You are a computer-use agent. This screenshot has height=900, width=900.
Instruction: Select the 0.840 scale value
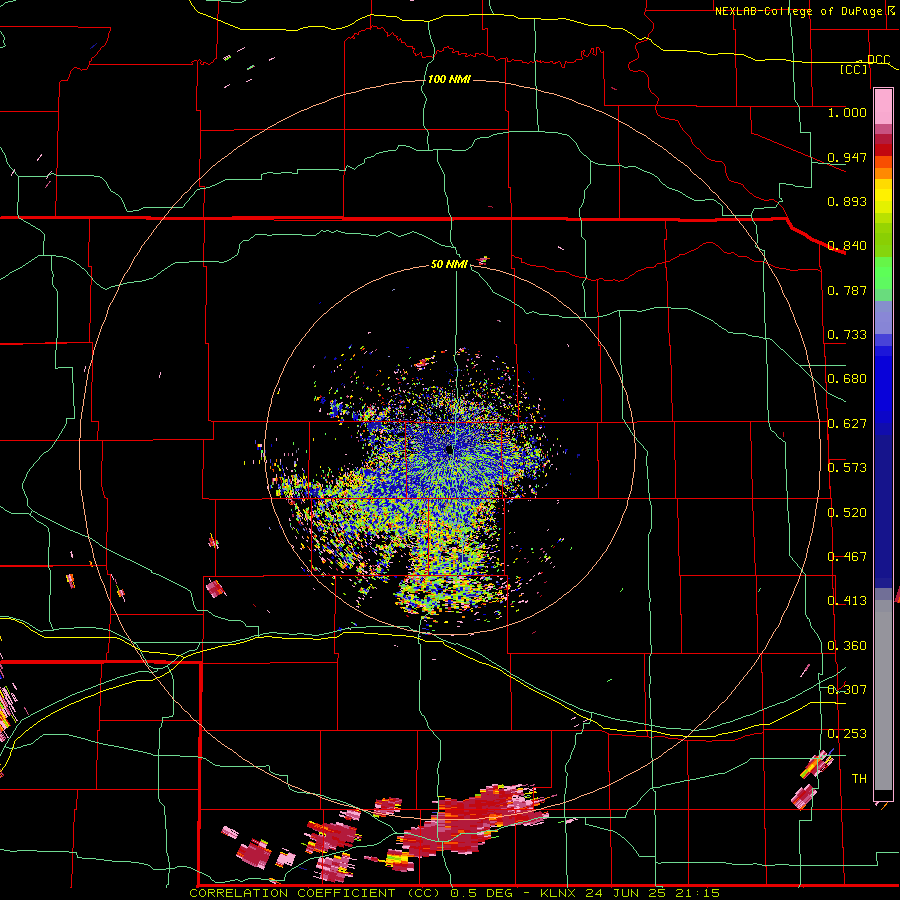click(x=847, y=246)
